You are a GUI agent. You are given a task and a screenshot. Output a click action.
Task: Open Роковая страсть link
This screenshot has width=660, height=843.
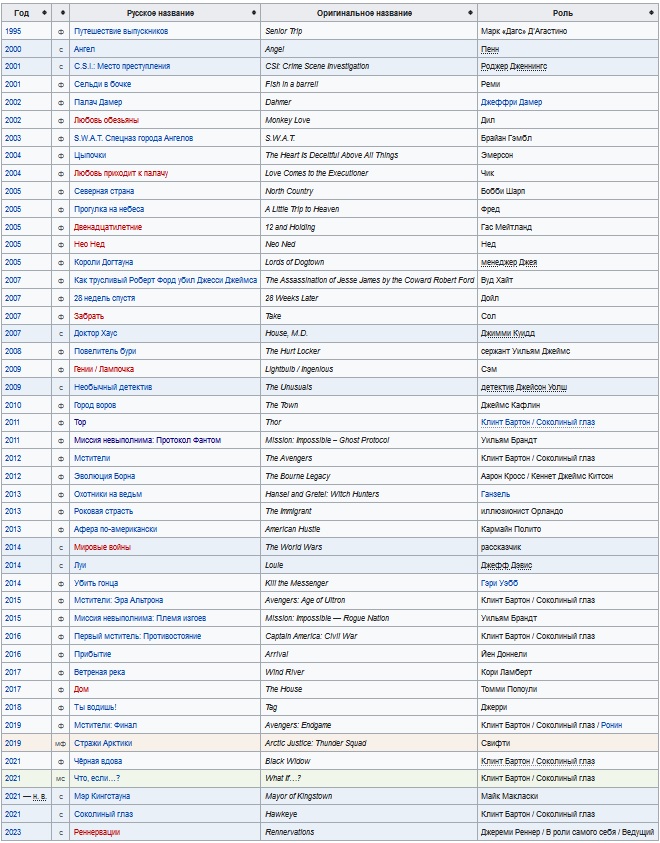coord(103,511)
